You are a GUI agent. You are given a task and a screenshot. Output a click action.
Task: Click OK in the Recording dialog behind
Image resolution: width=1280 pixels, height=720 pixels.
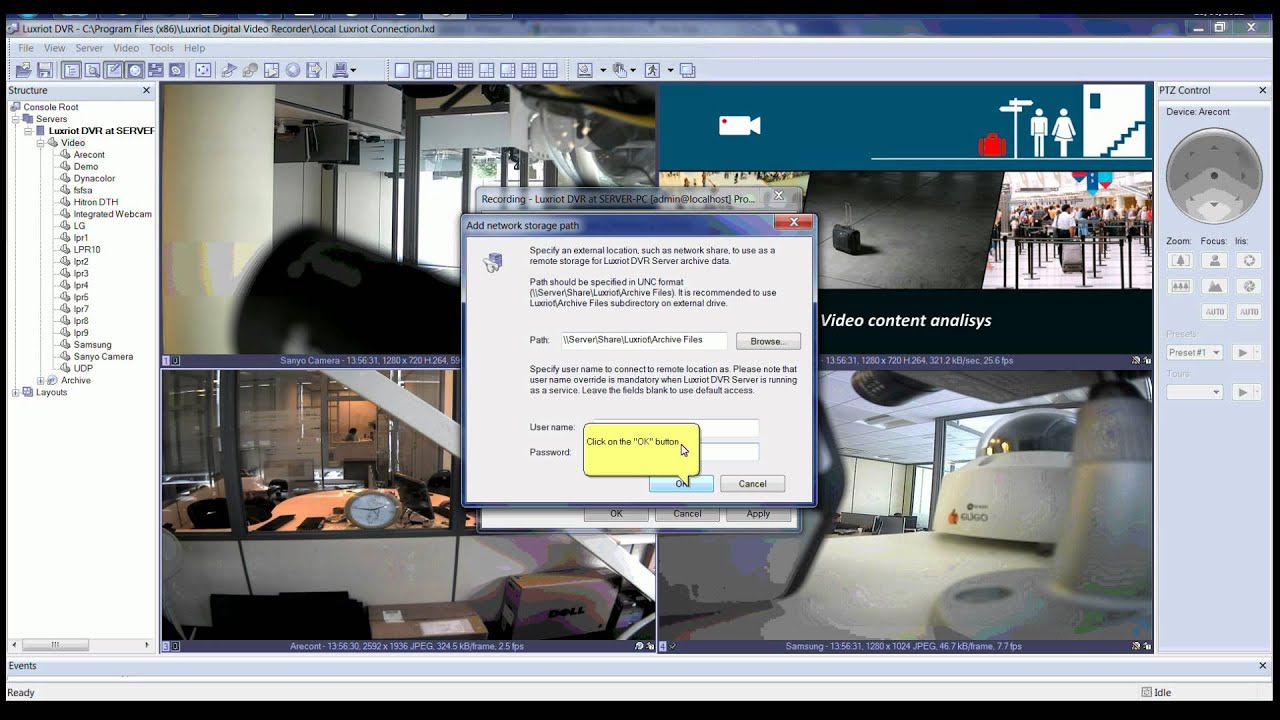616,514
